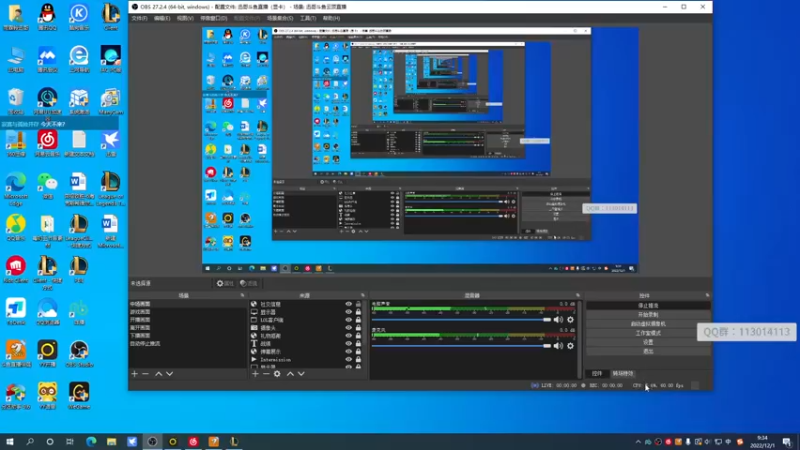Image resolution: width=800 pixels, height=450 pixels.
Task: Open File Explorer from the taskbar
Action: 111,441
